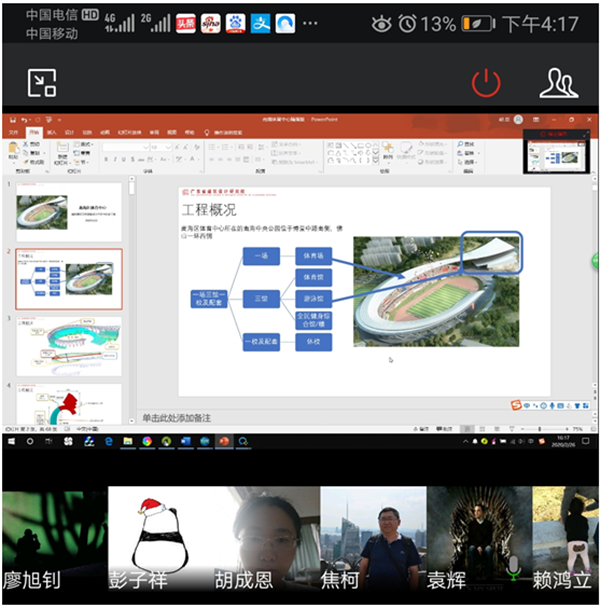600x608 pixels.
Task: Tap the green microphone icon next to 赖鸿立
Action: (514, 568)
